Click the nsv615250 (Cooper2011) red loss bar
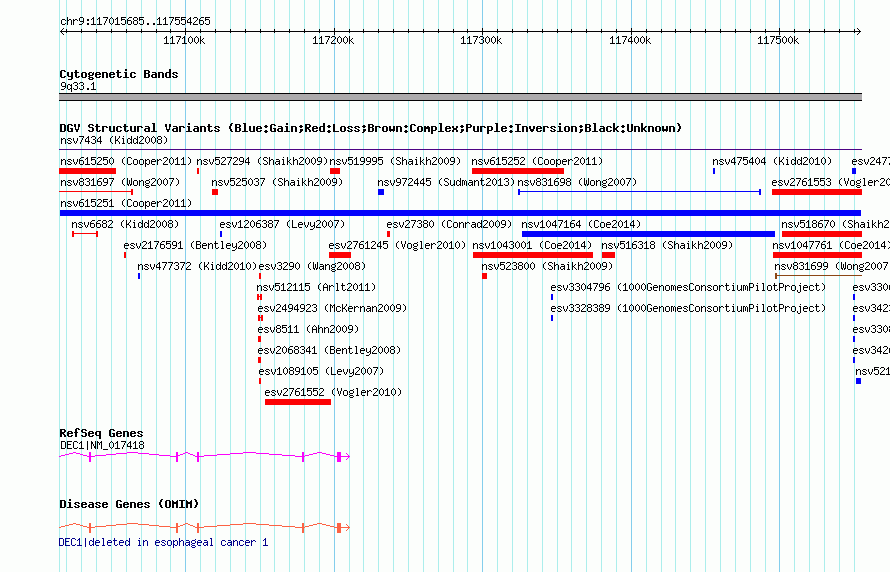The width and height of the screenshot is (890, 572). pos(88,171)
